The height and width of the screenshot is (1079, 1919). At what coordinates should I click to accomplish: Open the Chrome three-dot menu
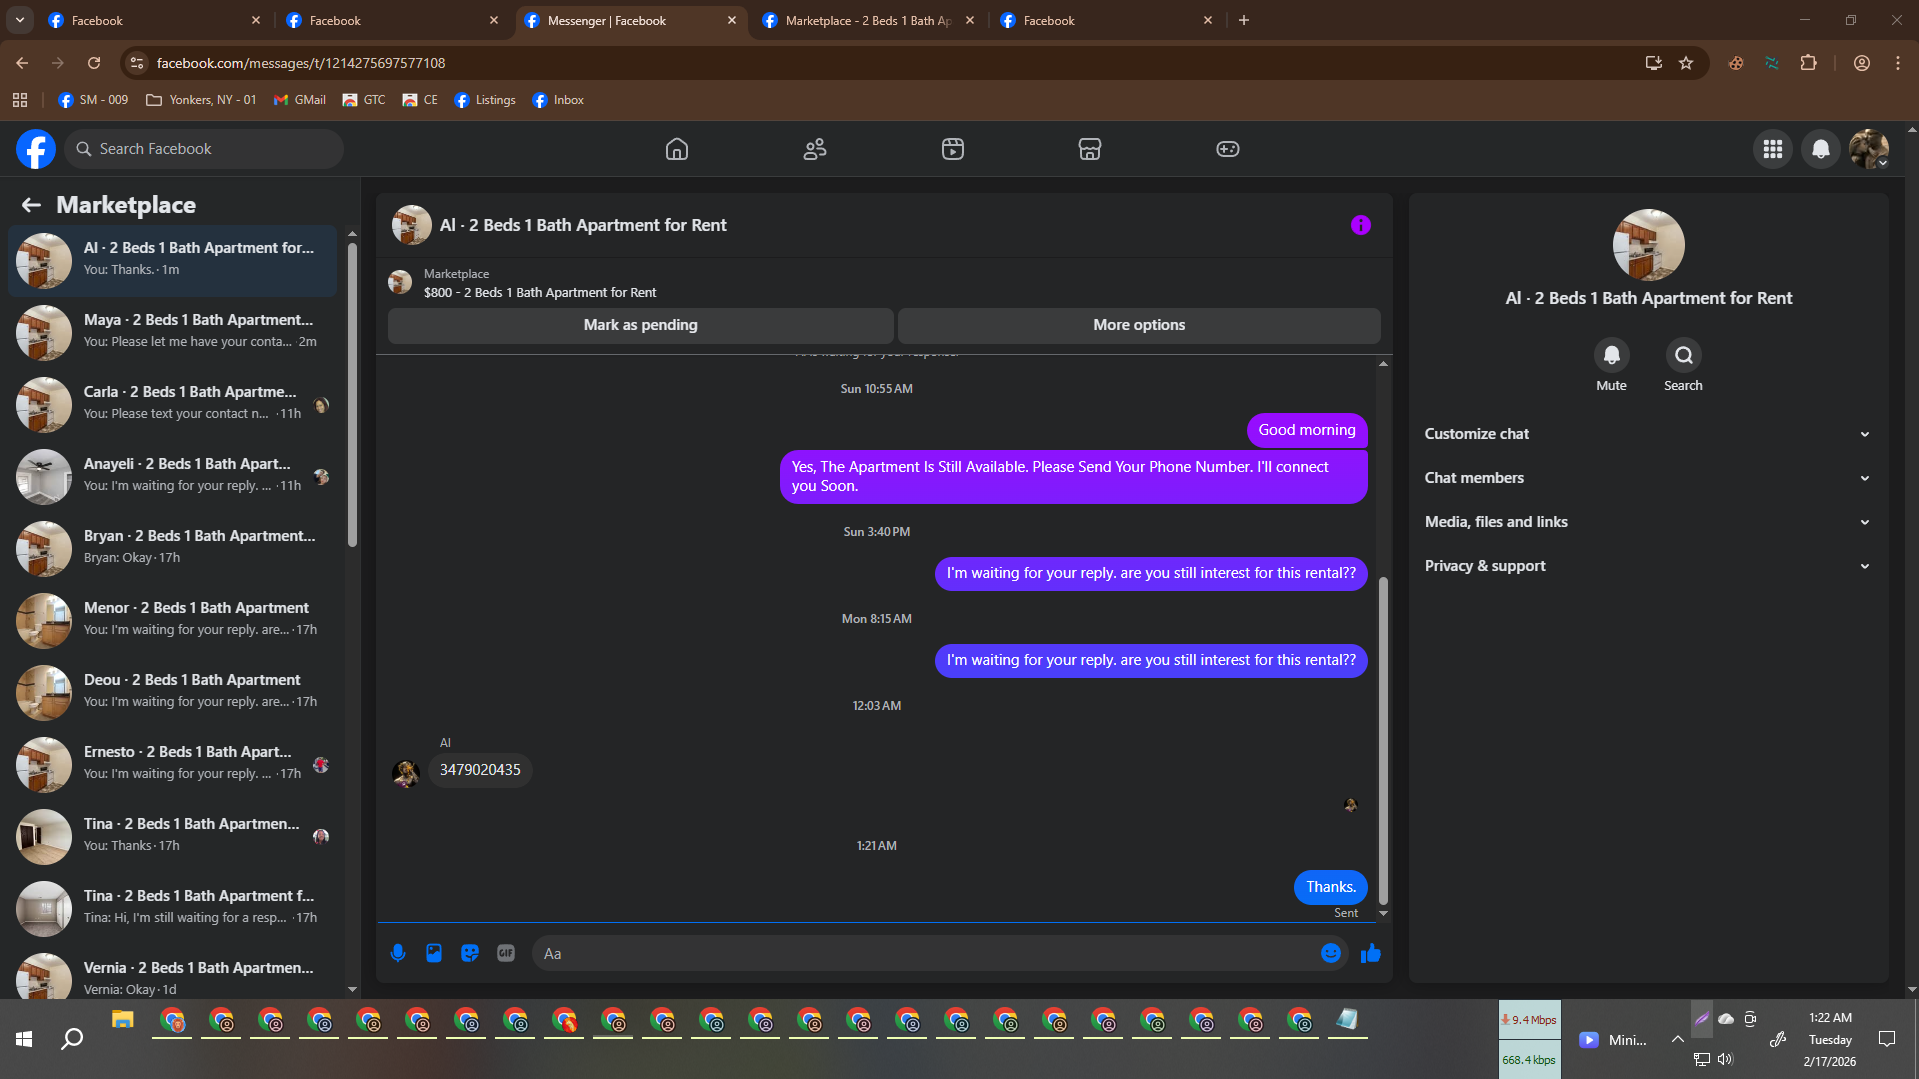[x=1898, y=63]
